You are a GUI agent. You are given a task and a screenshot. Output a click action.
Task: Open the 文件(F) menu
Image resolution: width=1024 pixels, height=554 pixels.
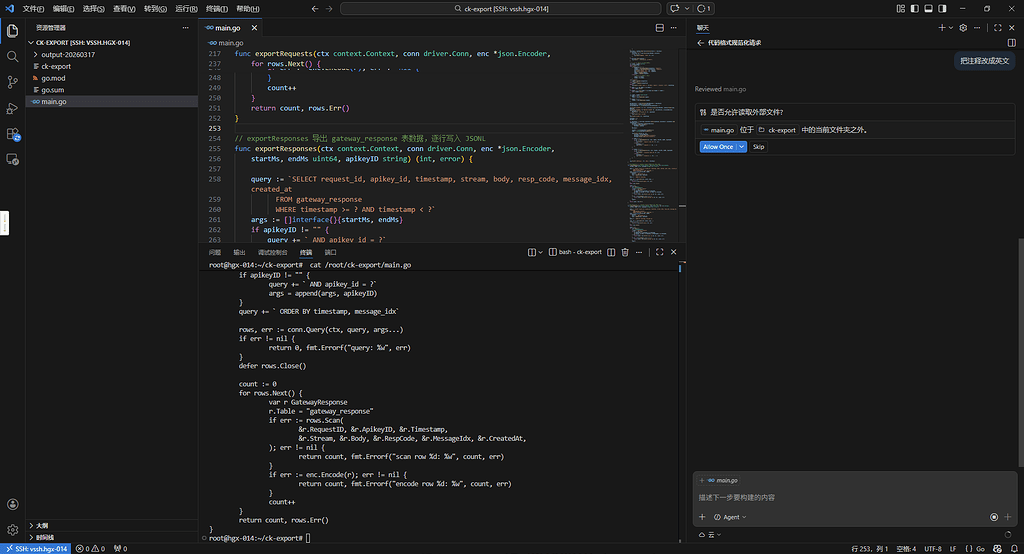coord(33,8)
